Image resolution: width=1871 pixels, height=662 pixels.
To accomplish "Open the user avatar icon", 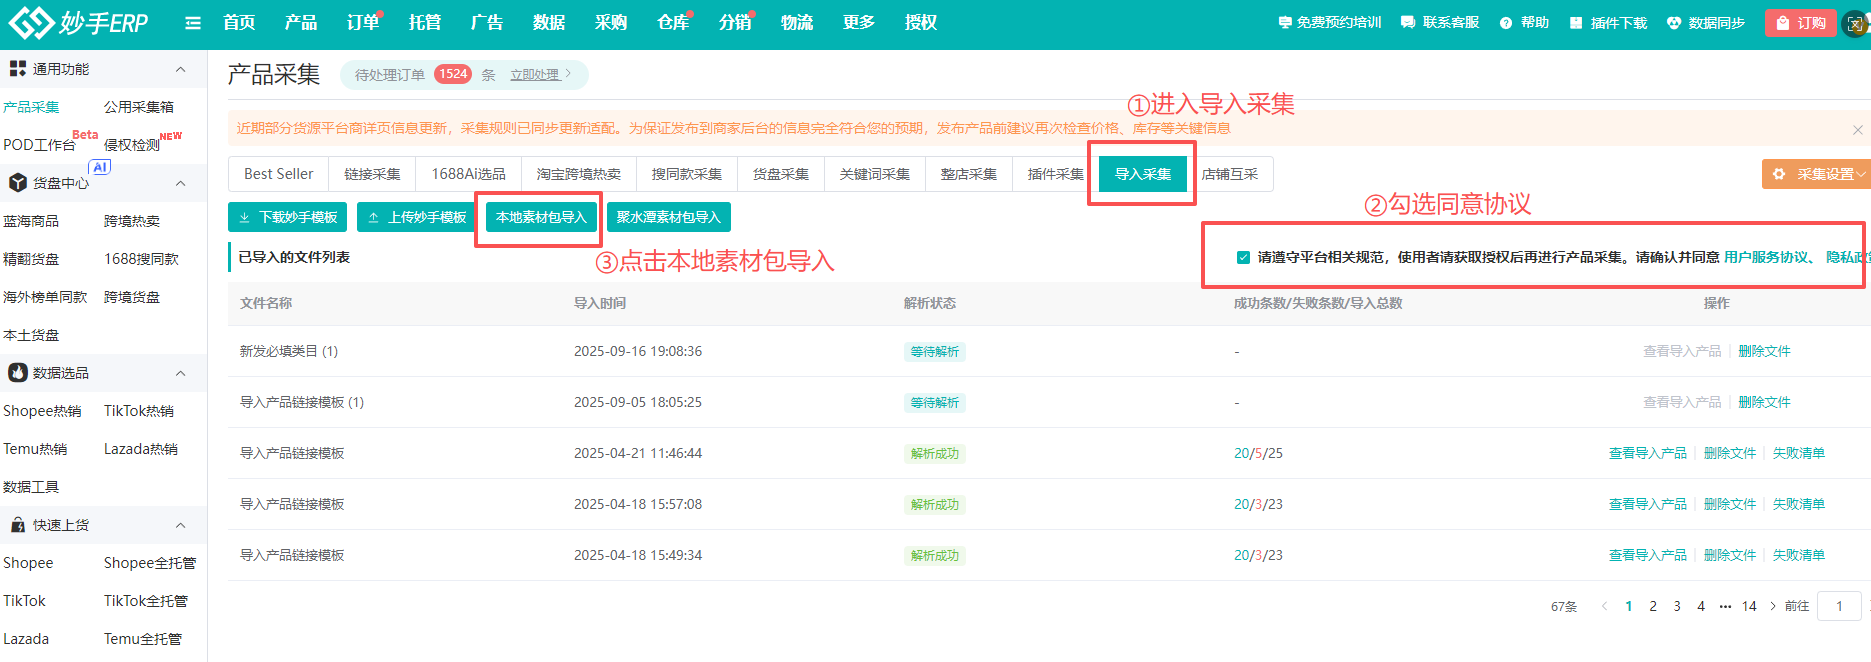I will (x=1857, y=23).
